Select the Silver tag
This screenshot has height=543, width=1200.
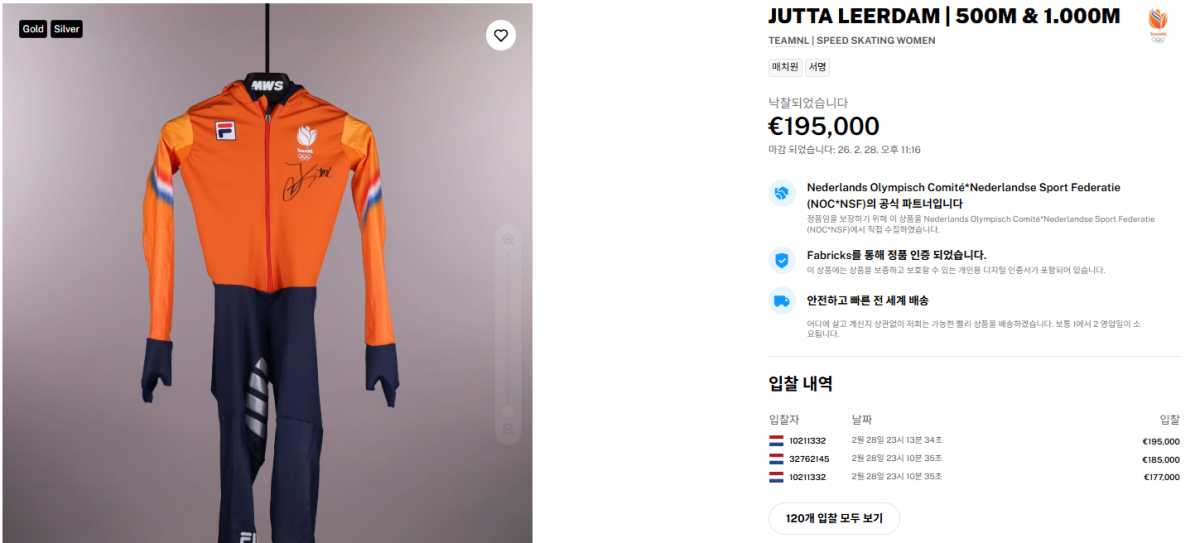[66, 30]
